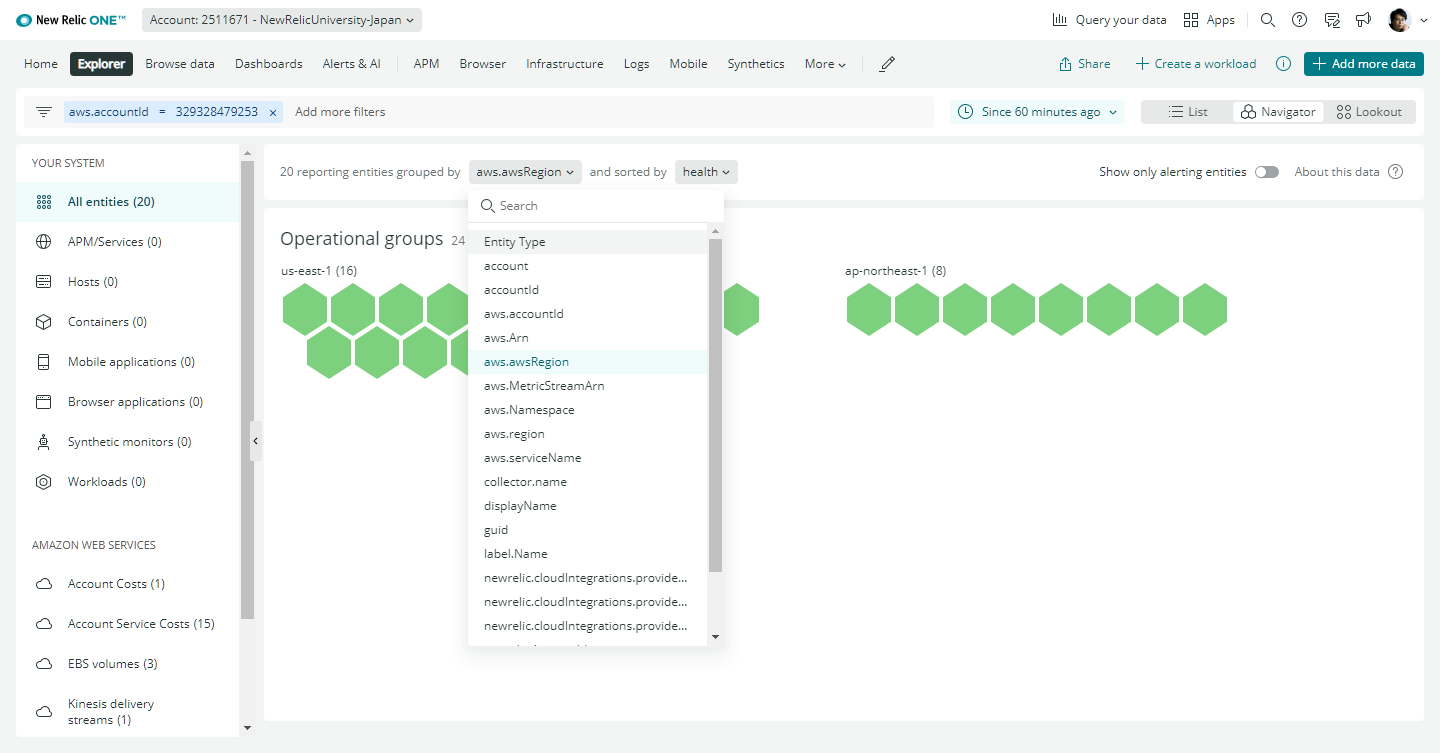The width and height of the screenshot is (1440, 753).
Task: Select the first ap-northeast-1 hexagon entity
Action: point(870,309)
